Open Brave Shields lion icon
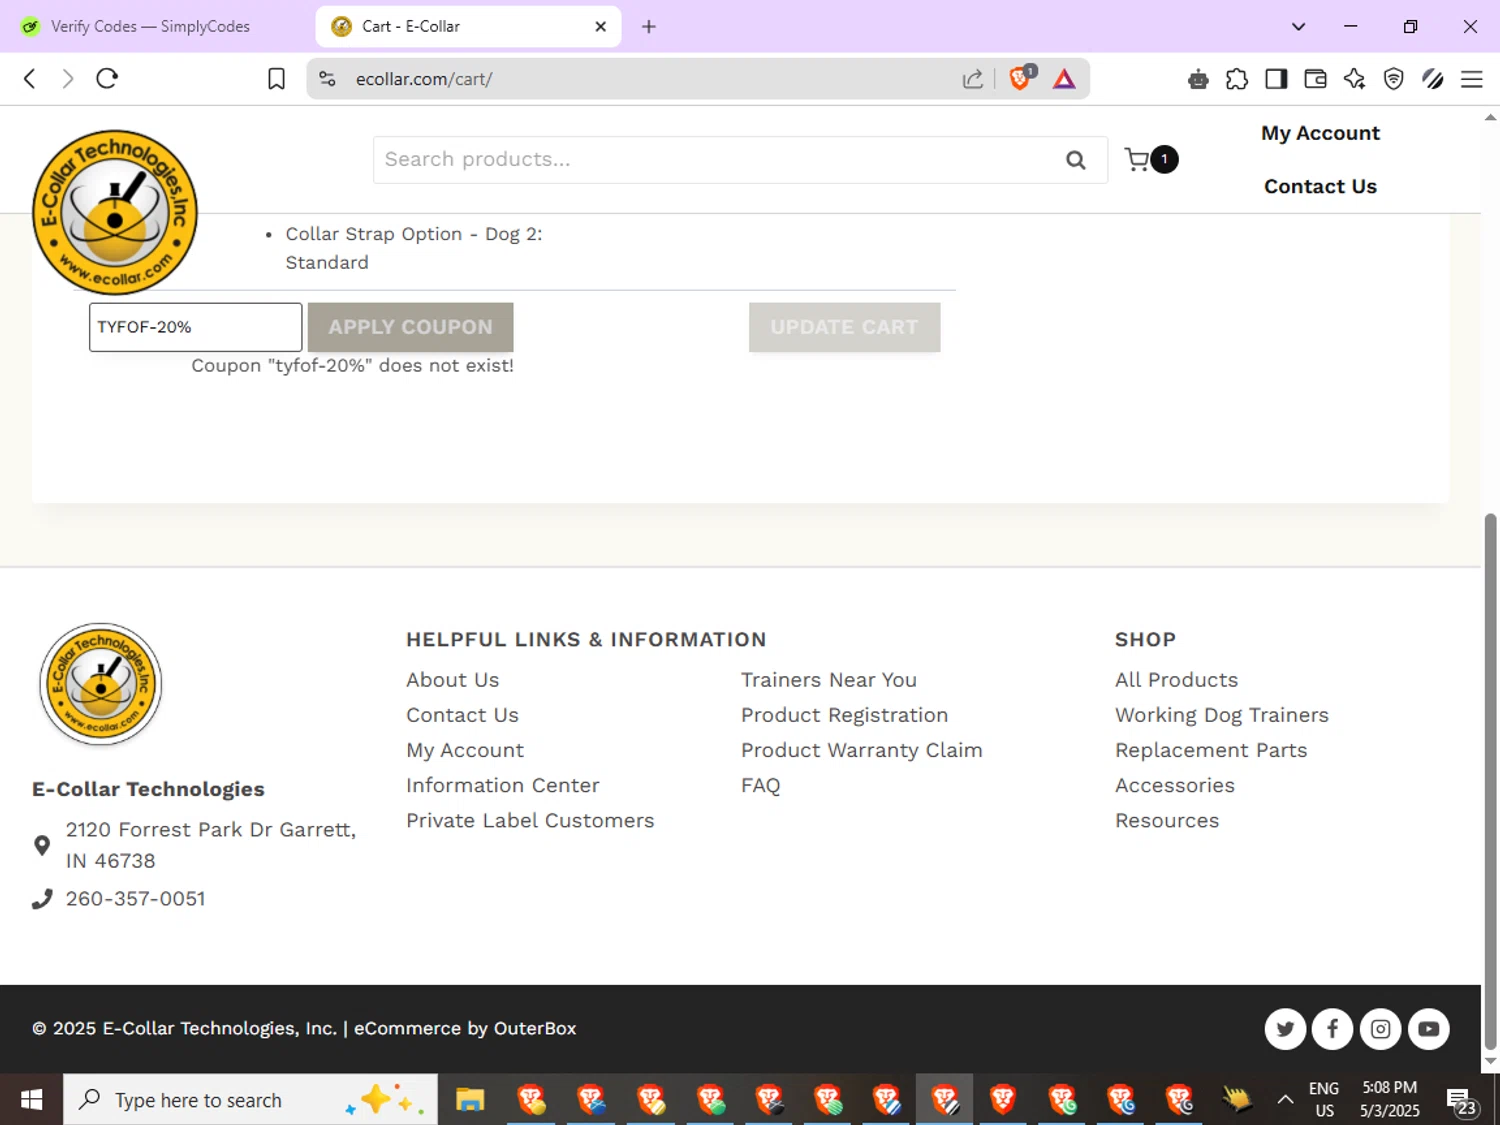The width and height of the screenshot is (1500, 1125). [1021, 78]
